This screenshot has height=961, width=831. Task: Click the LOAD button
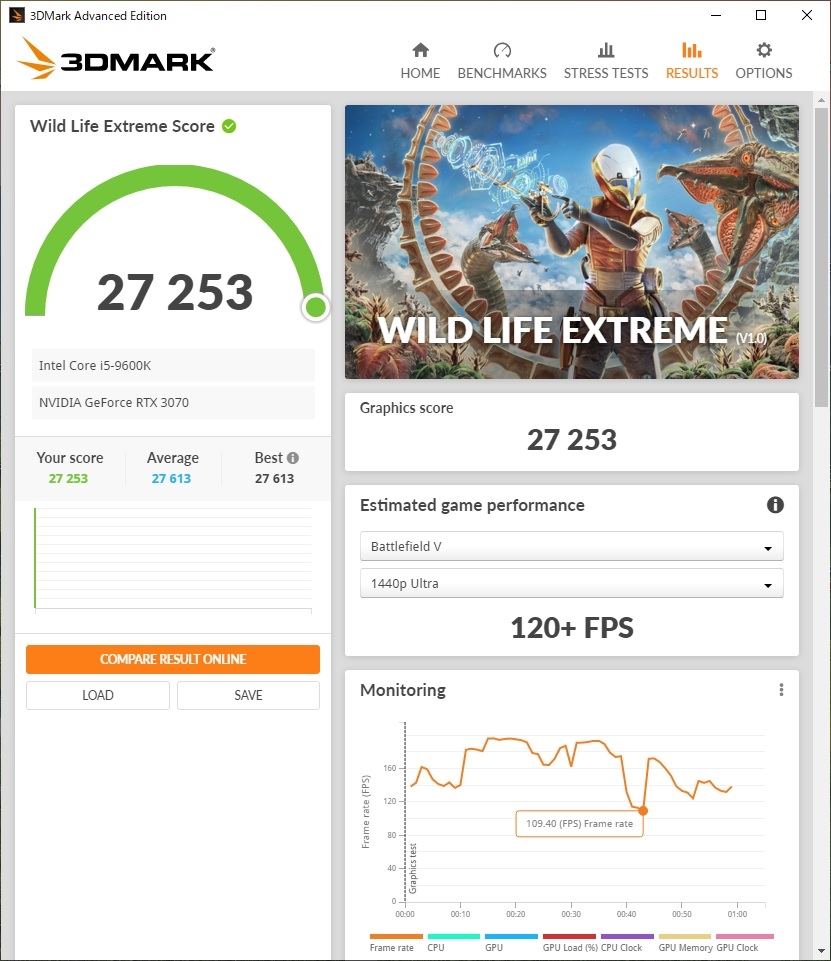tap(98, 695)
